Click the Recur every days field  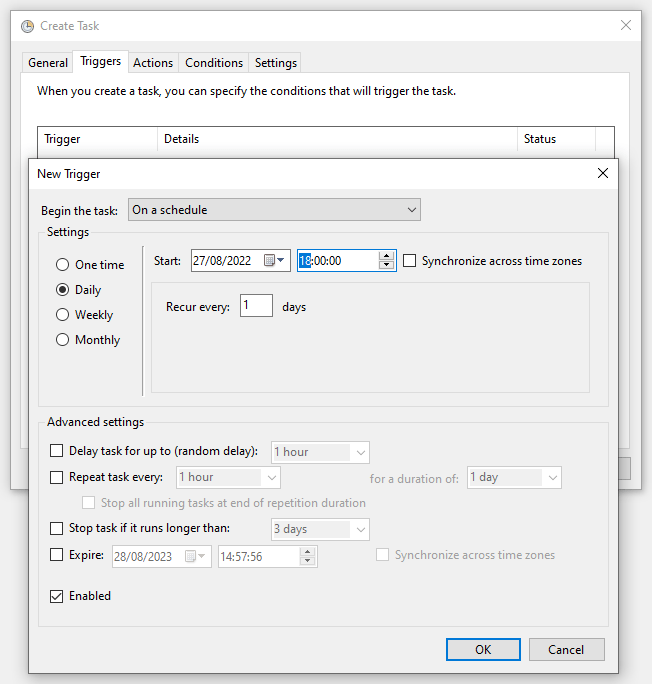click(256, 305)
